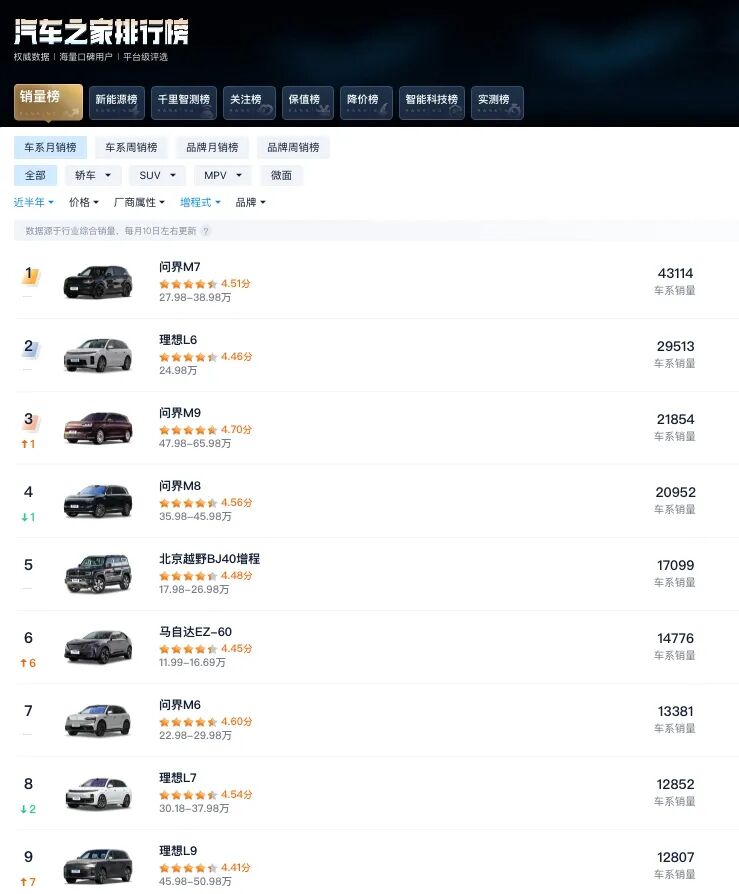Open the 问界M6 model link
Image resolution: width=739 pixels, height=894 pixels.
tap(180, 705)
